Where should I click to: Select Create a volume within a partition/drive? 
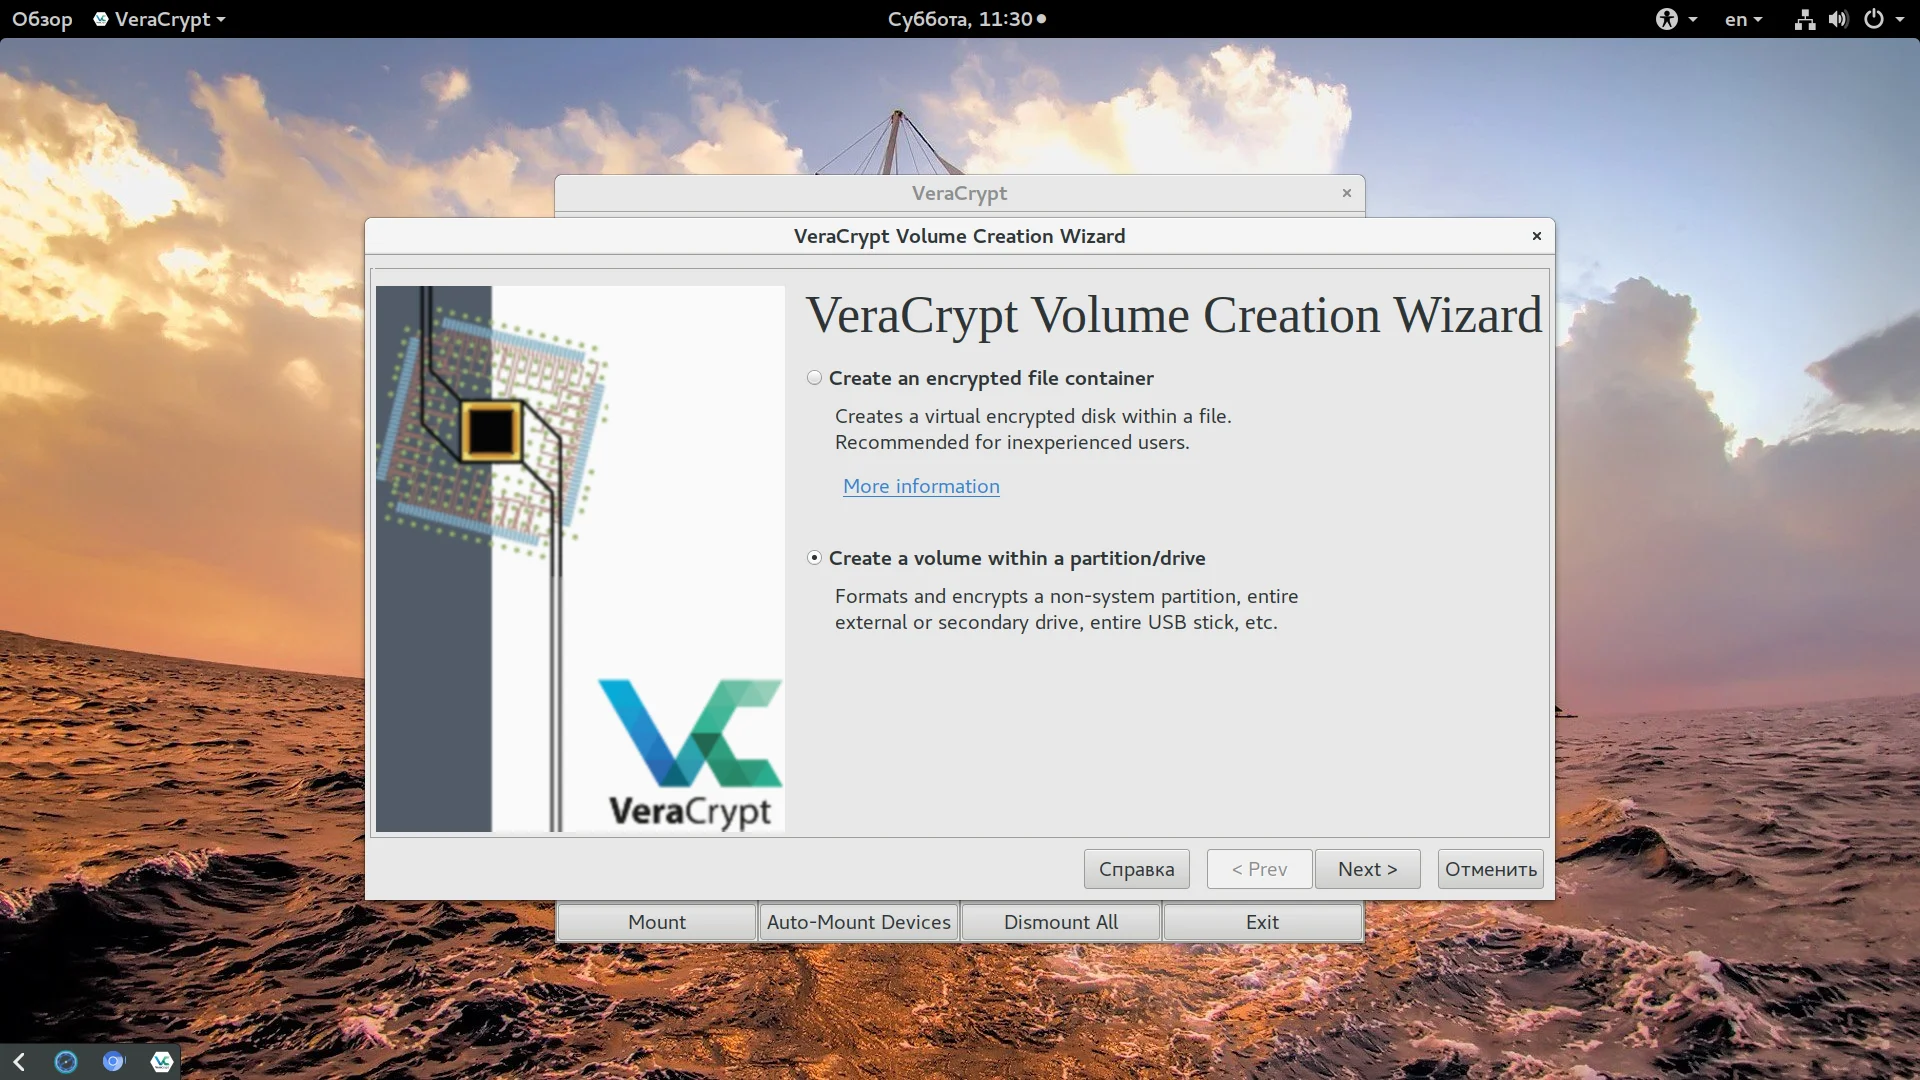tap(815, 558)
